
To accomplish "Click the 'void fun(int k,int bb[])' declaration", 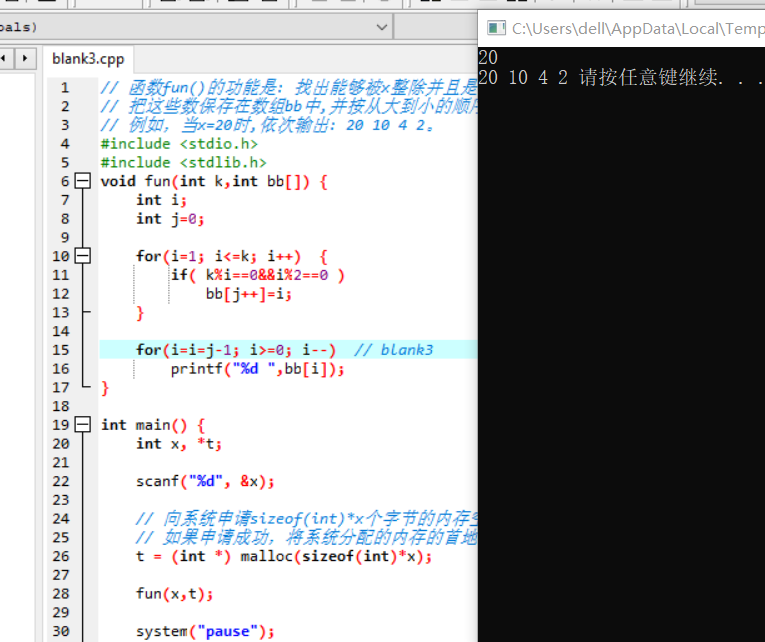I will 214,181.
